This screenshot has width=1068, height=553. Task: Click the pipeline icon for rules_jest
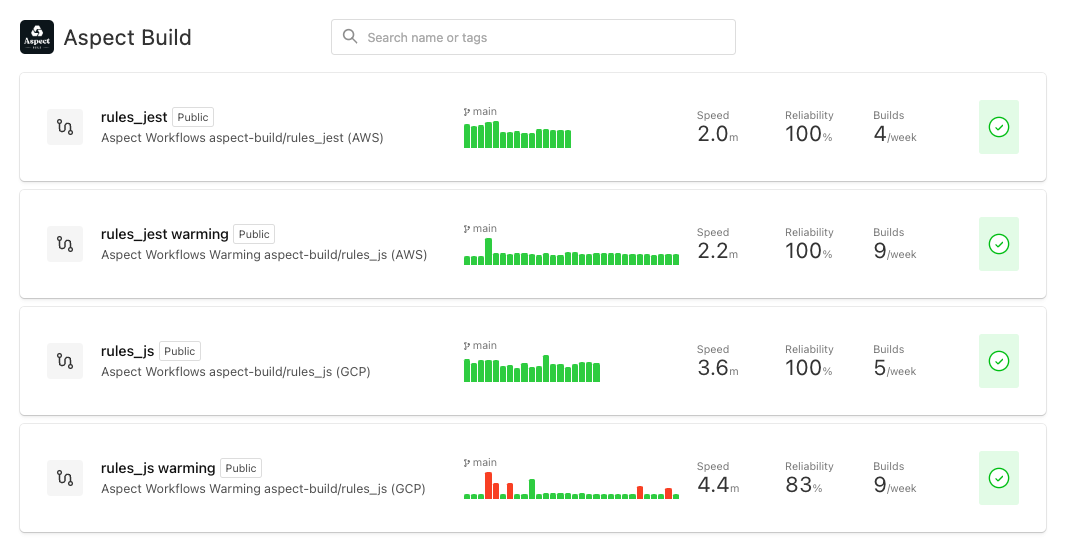pos(65,127)
